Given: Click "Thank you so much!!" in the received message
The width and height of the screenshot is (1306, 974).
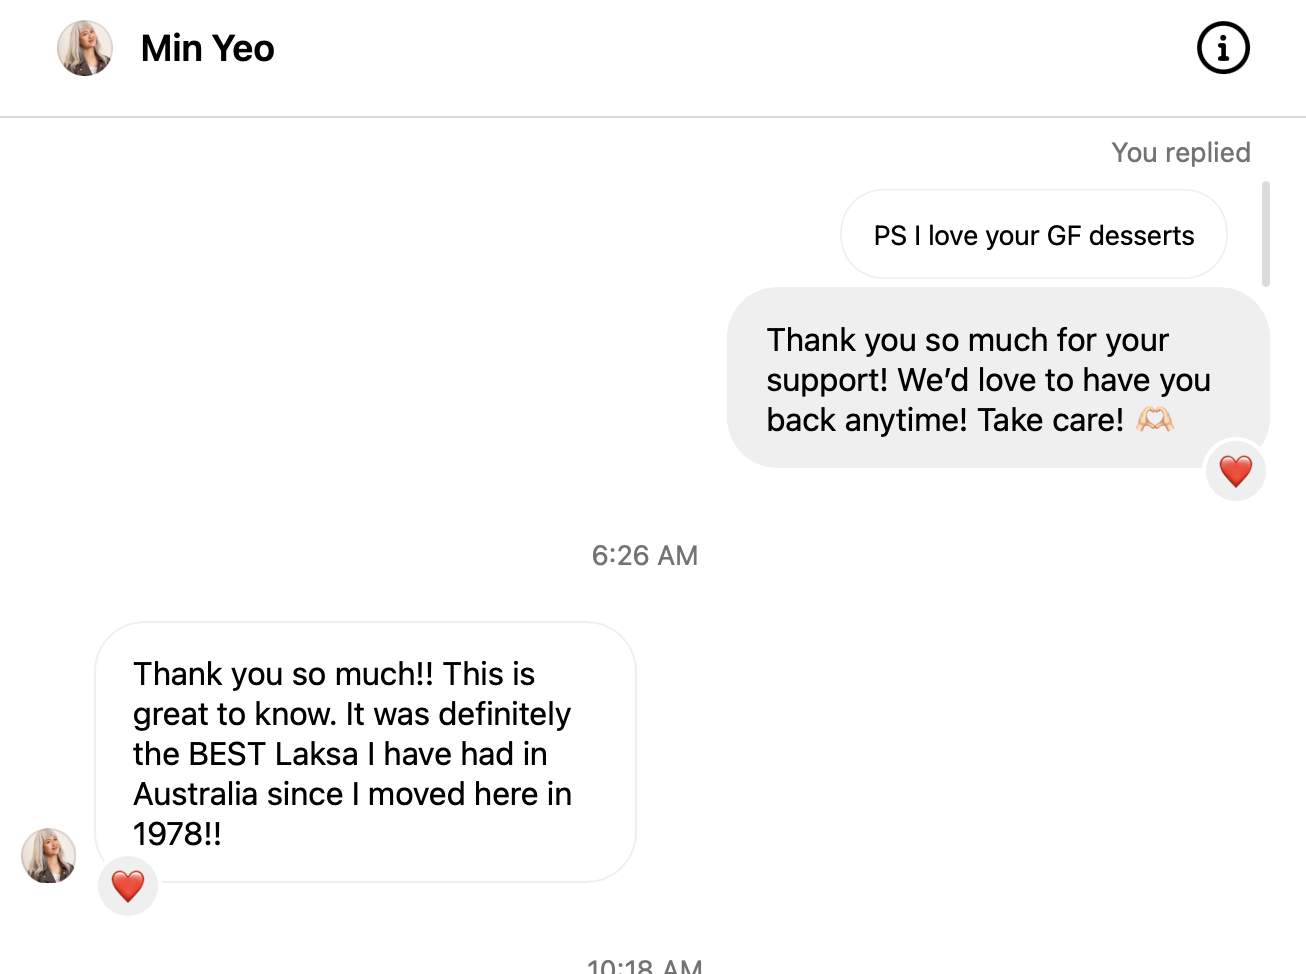Looking at the screenshot, I should click(283, 674).
